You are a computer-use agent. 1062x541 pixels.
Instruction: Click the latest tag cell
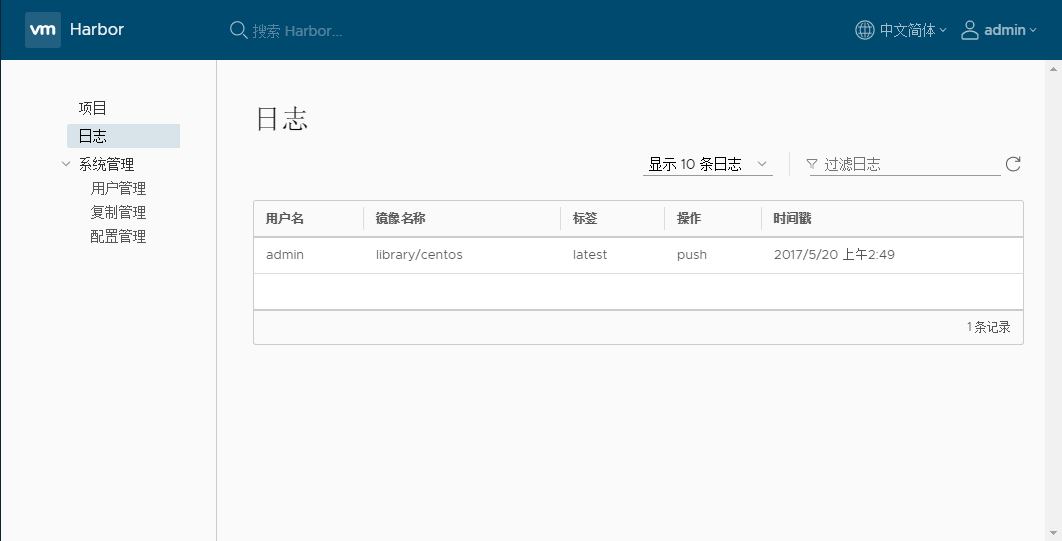(590, 255)
